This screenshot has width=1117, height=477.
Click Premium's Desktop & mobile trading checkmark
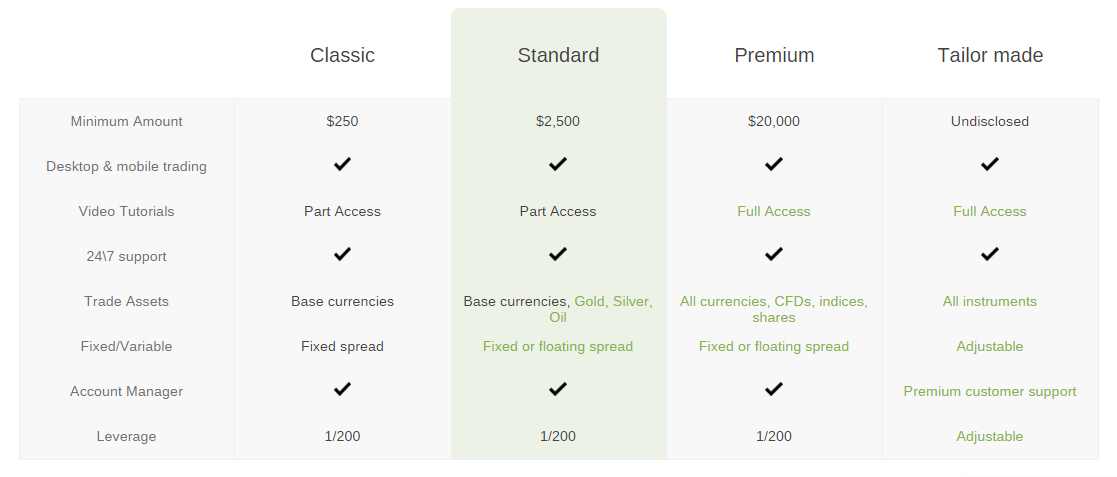(774, 164)
